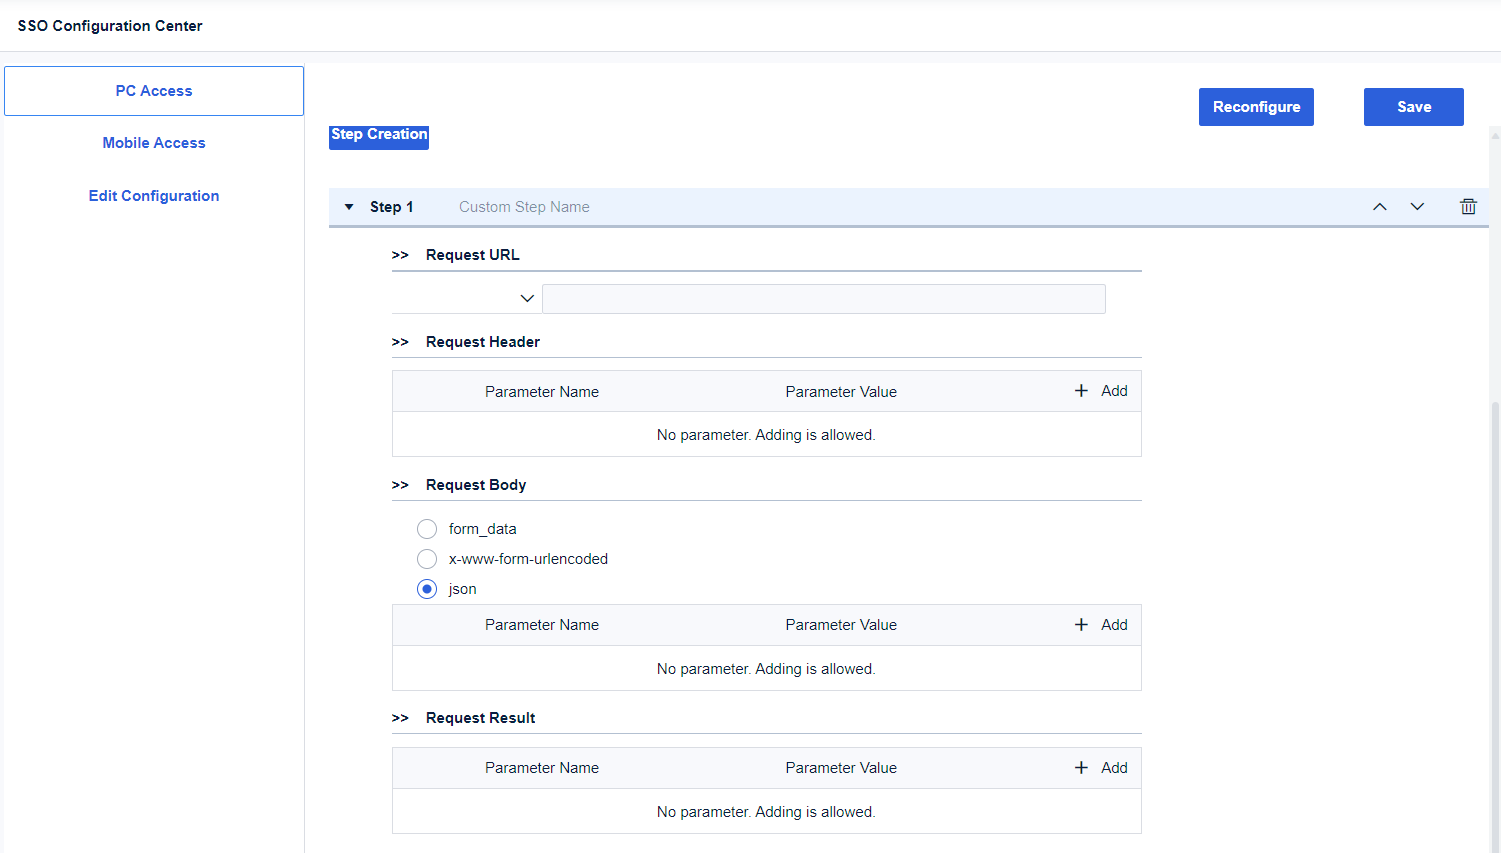Click the plus icon in Request Header

[x=1081, y=391]
